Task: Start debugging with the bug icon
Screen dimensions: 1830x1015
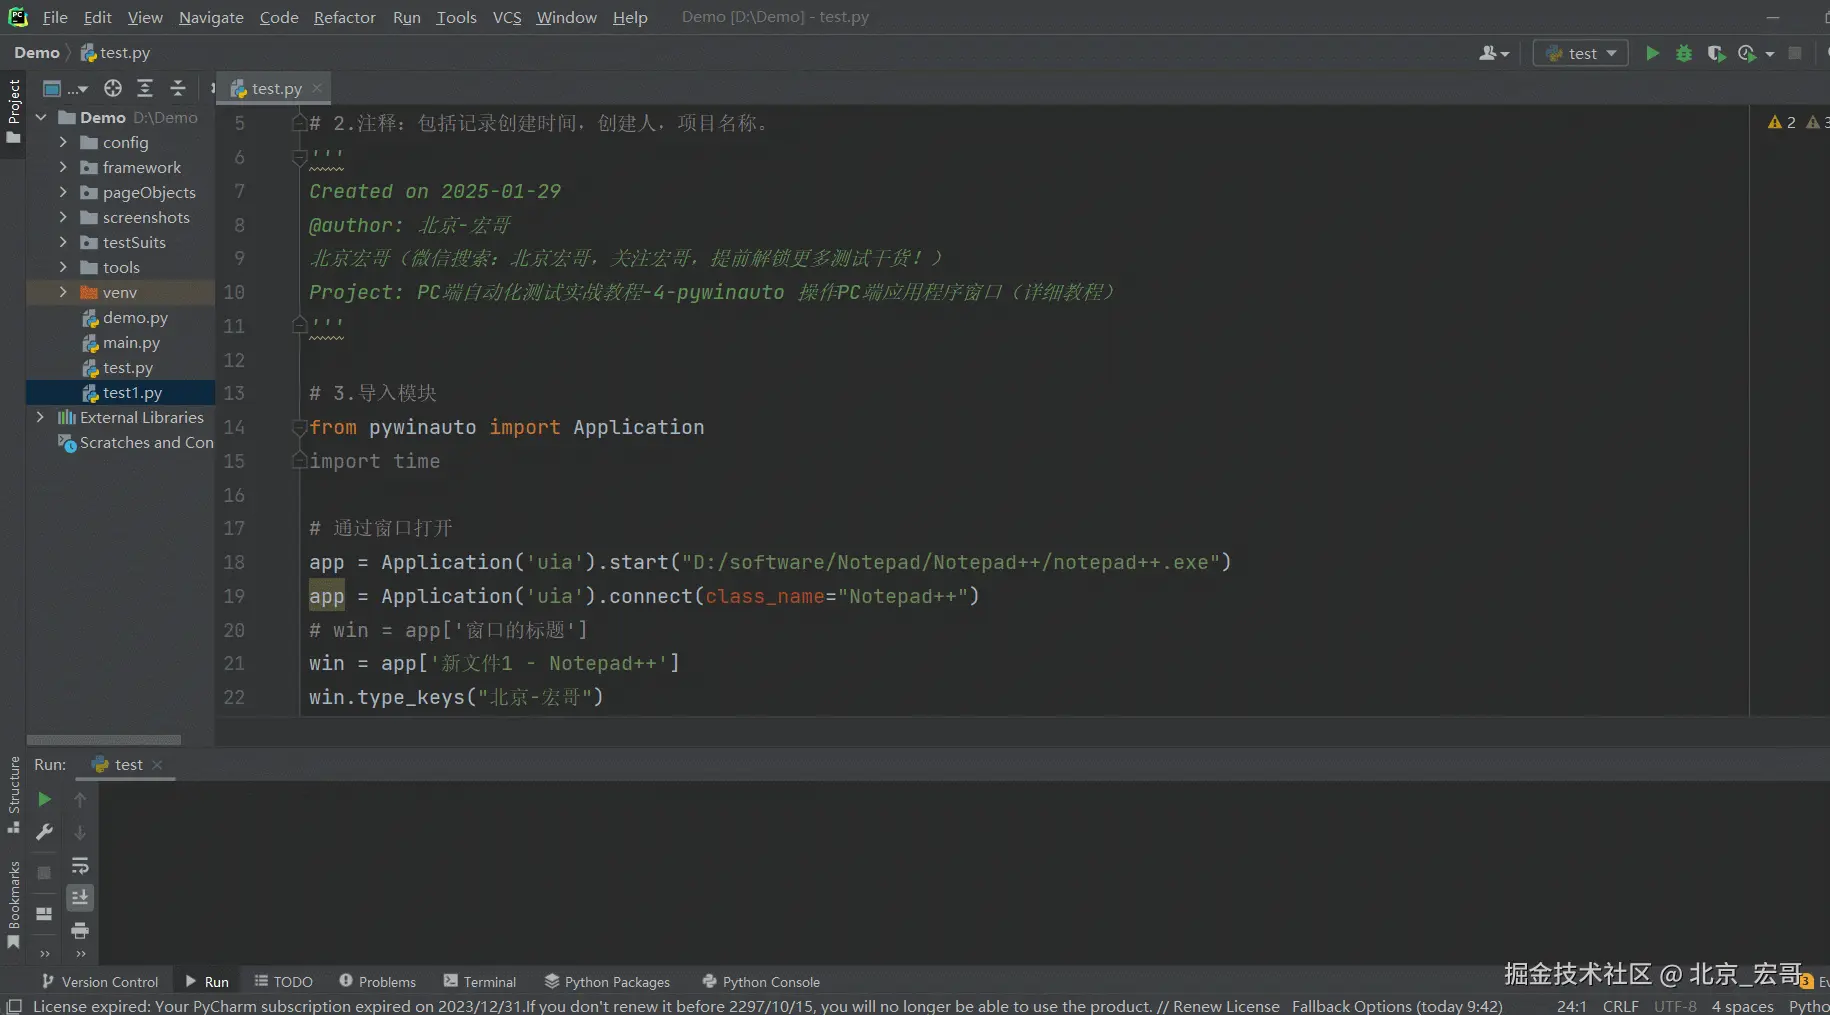Action: coord(1684,53)
